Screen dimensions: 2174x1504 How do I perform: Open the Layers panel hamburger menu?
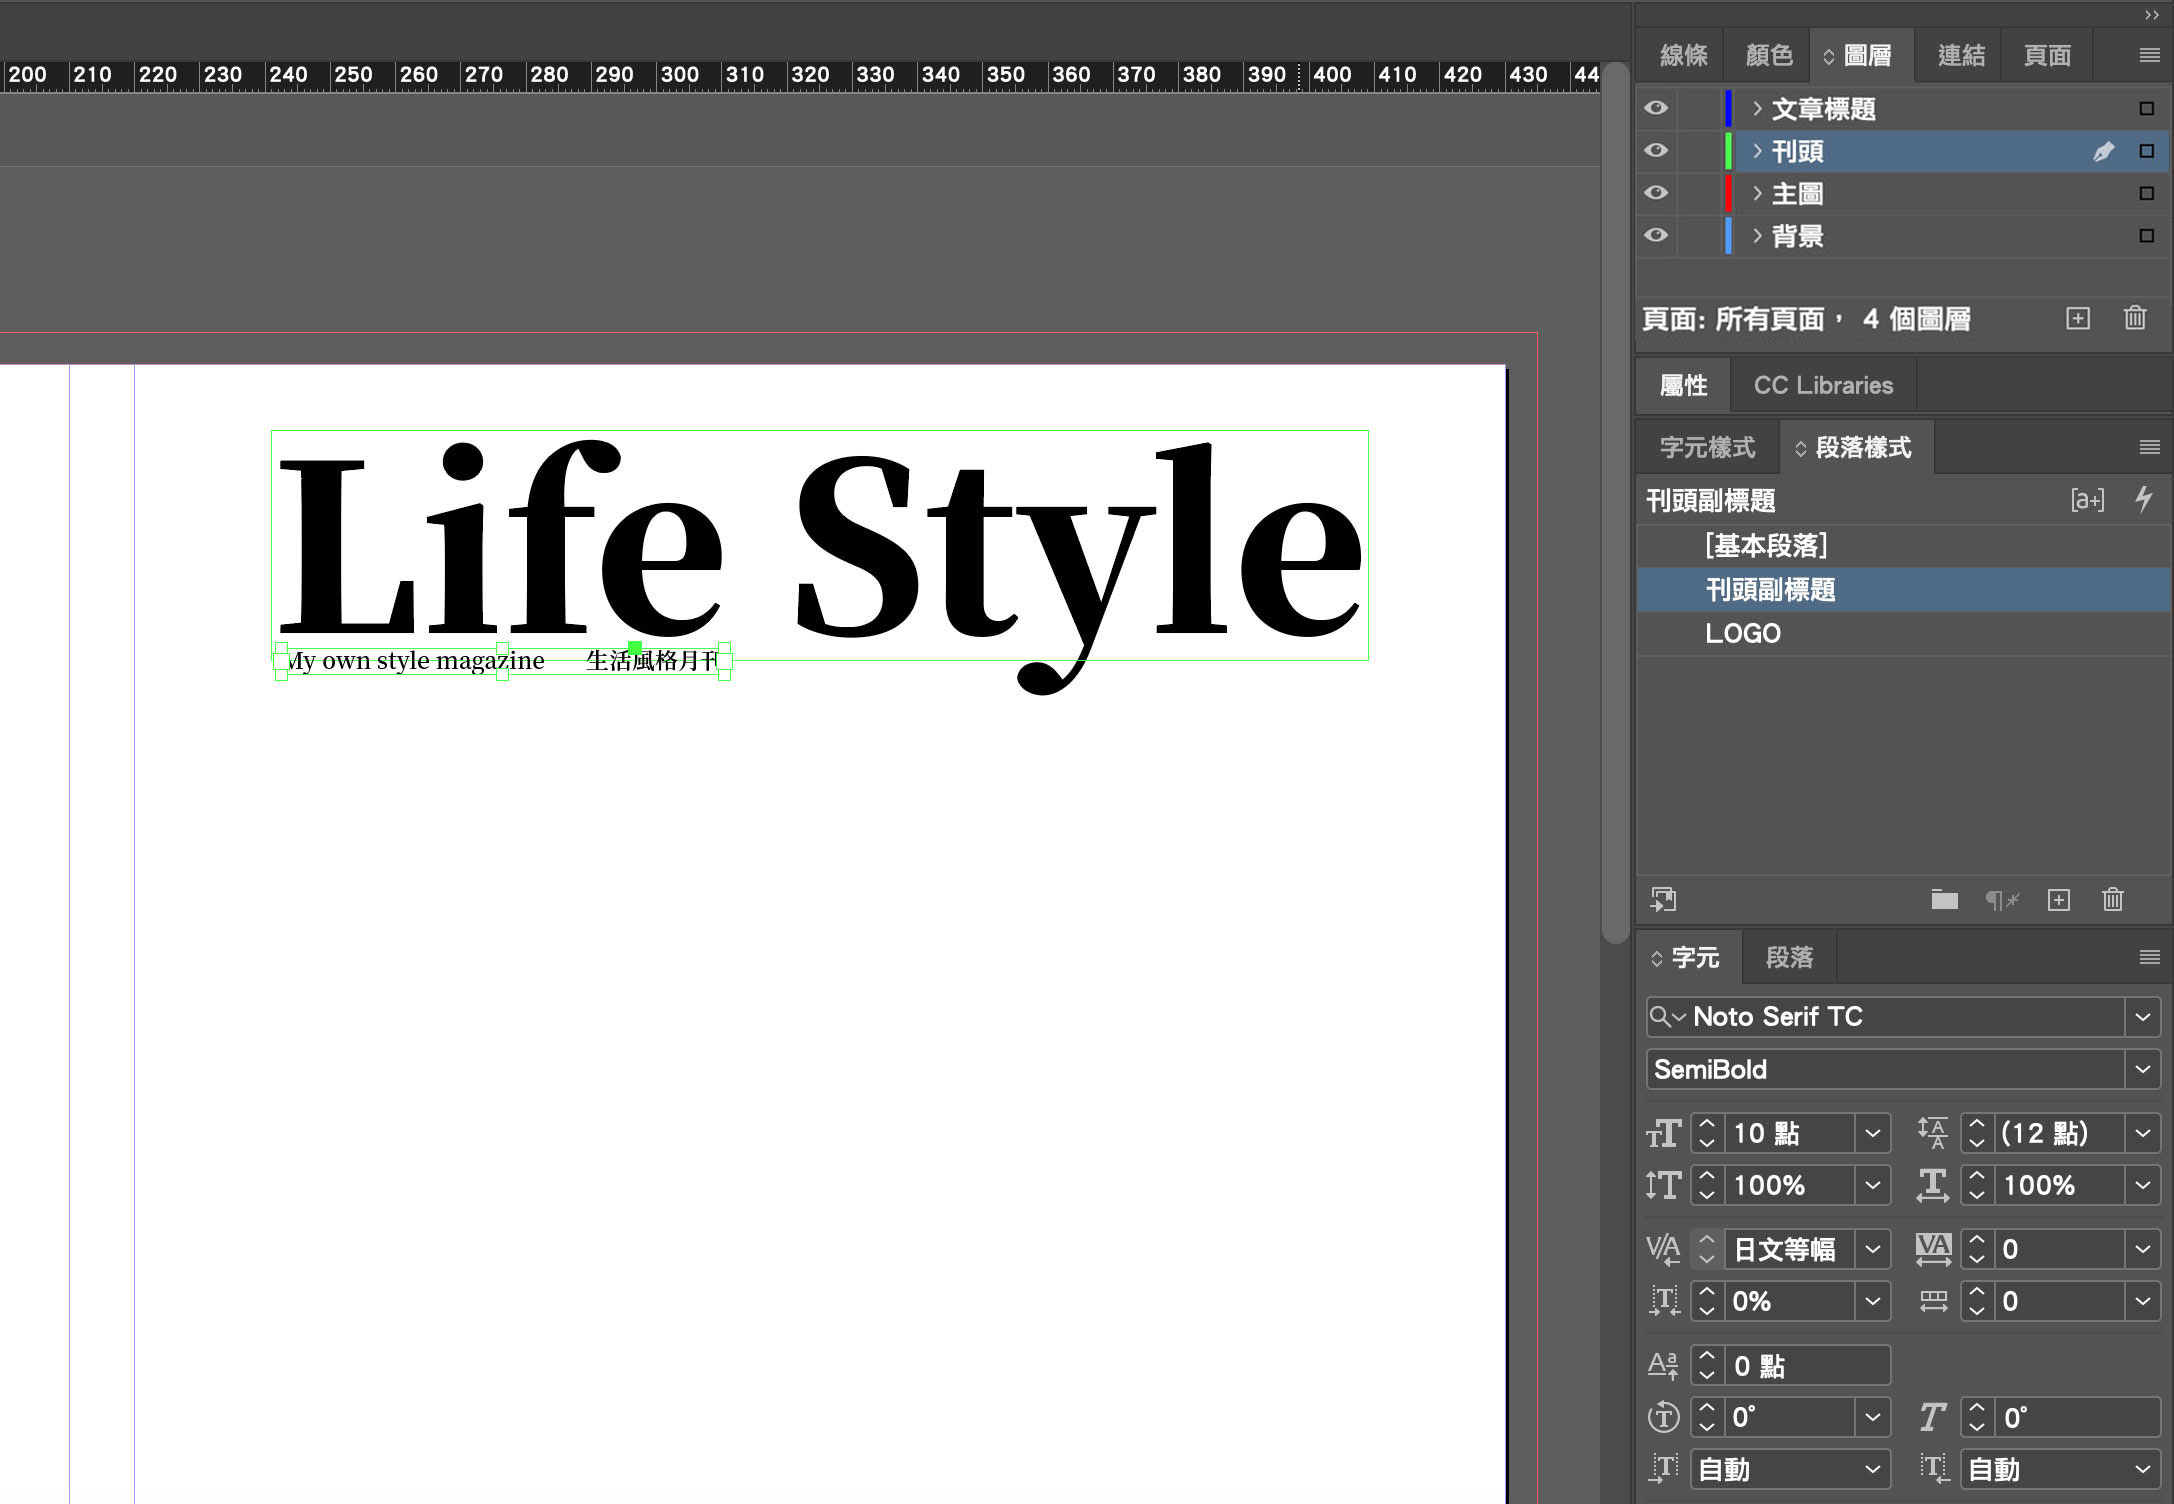click(2149, 55)
